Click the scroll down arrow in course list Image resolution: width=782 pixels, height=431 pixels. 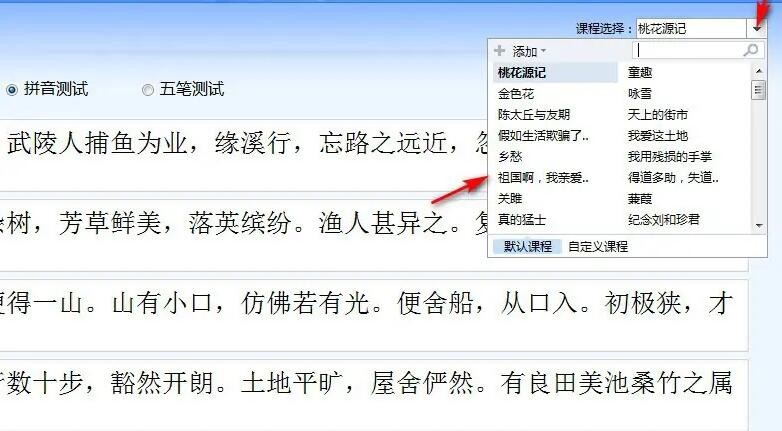(759, 225)
